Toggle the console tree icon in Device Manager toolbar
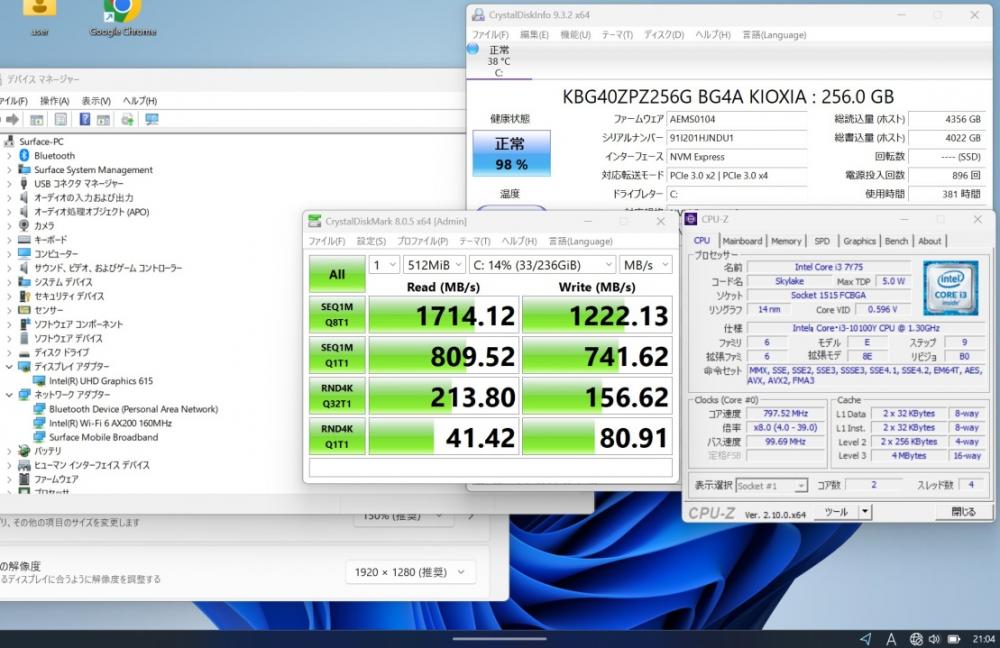 tap(37, 119)
